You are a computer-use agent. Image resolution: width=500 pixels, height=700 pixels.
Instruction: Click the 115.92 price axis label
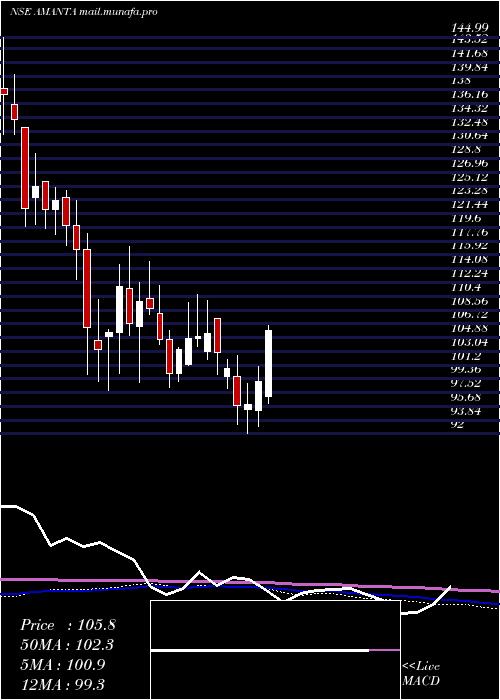469,246
